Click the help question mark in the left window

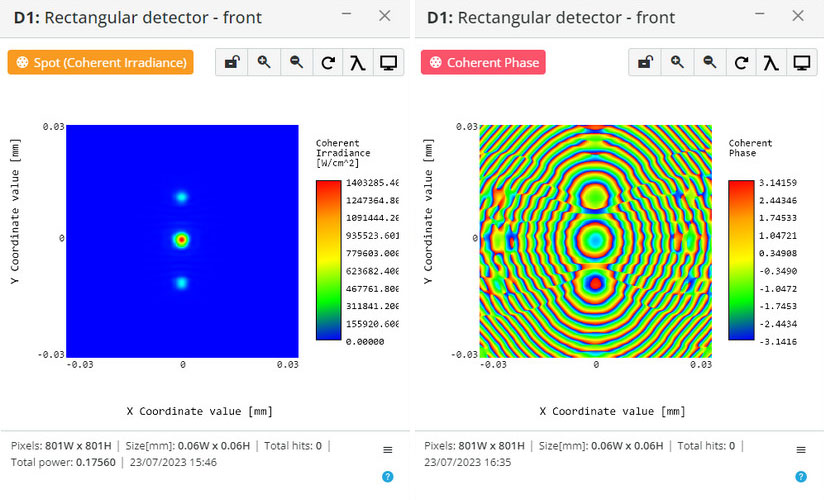[388, 477]
